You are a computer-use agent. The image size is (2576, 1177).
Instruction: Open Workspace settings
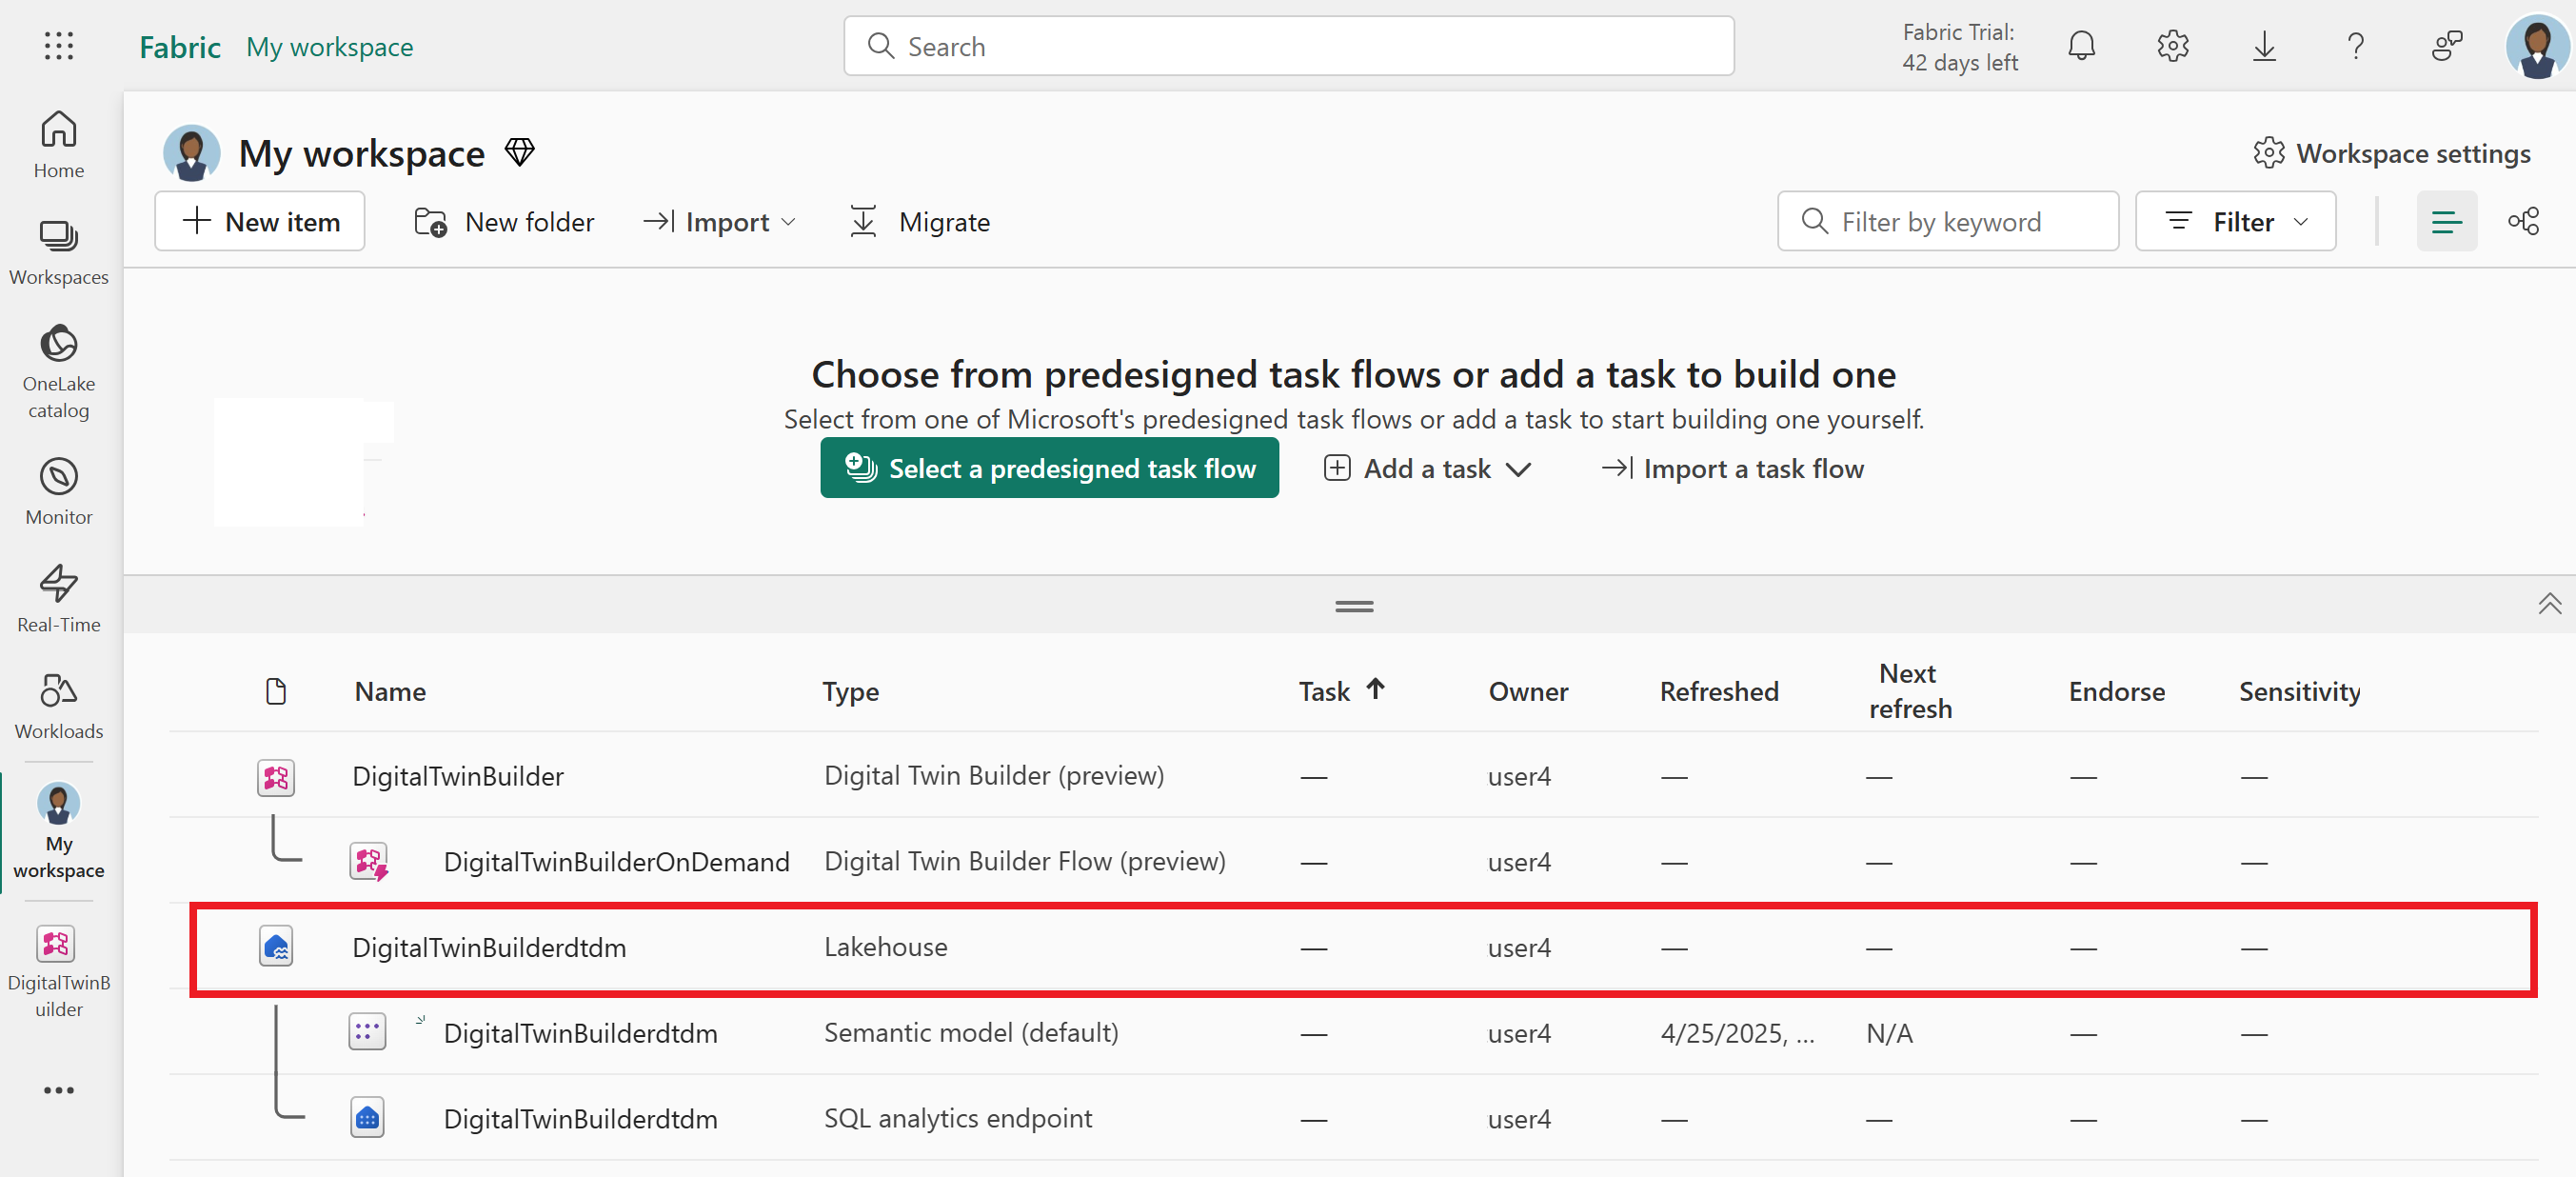[2393, 152]
